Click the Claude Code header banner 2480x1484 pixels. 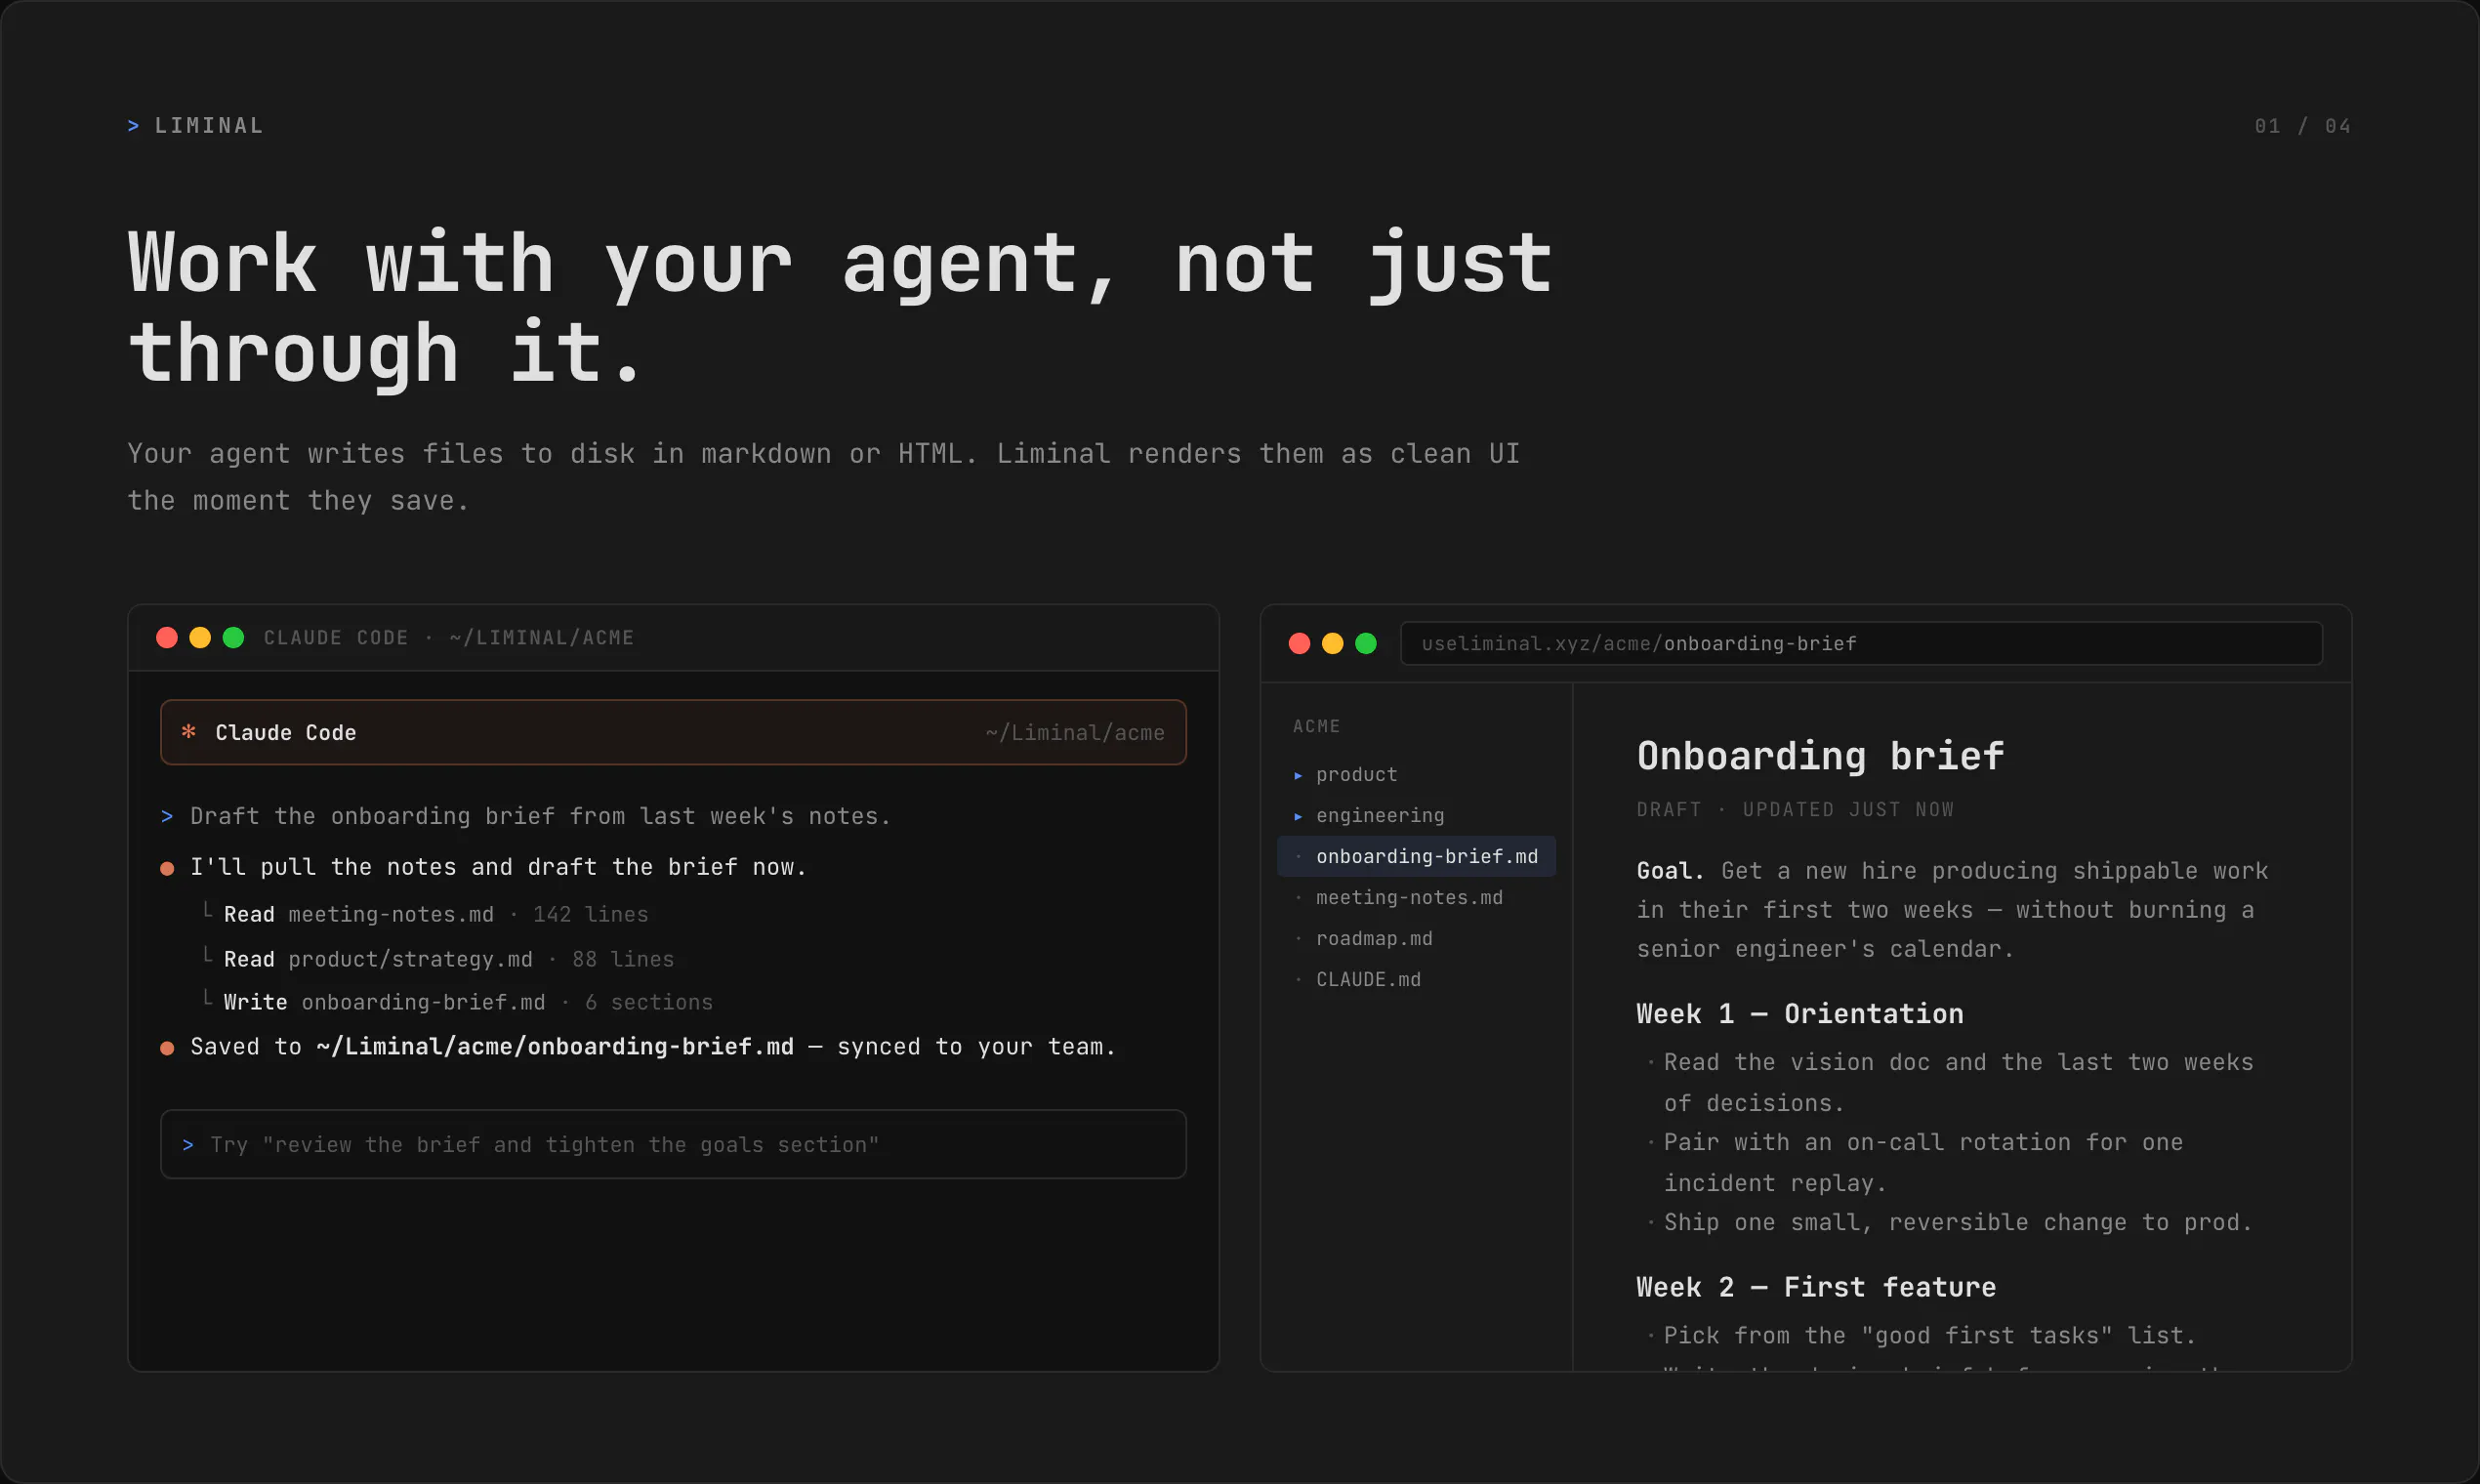[x=673, y=732]
